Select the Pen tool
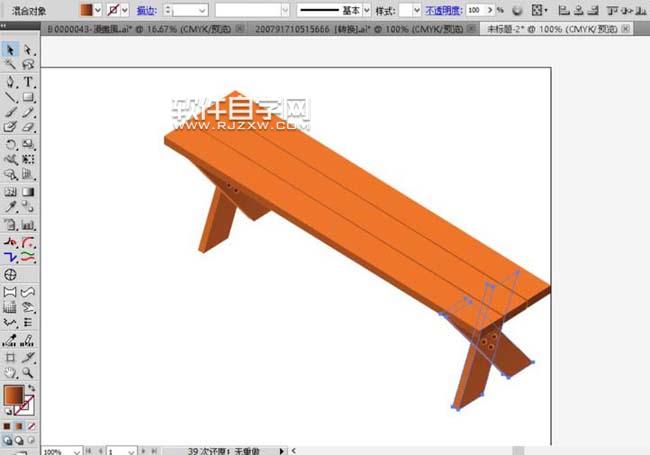Image resolution: width=650 pixels, height=455 pixels. click(x=10, y=82)
